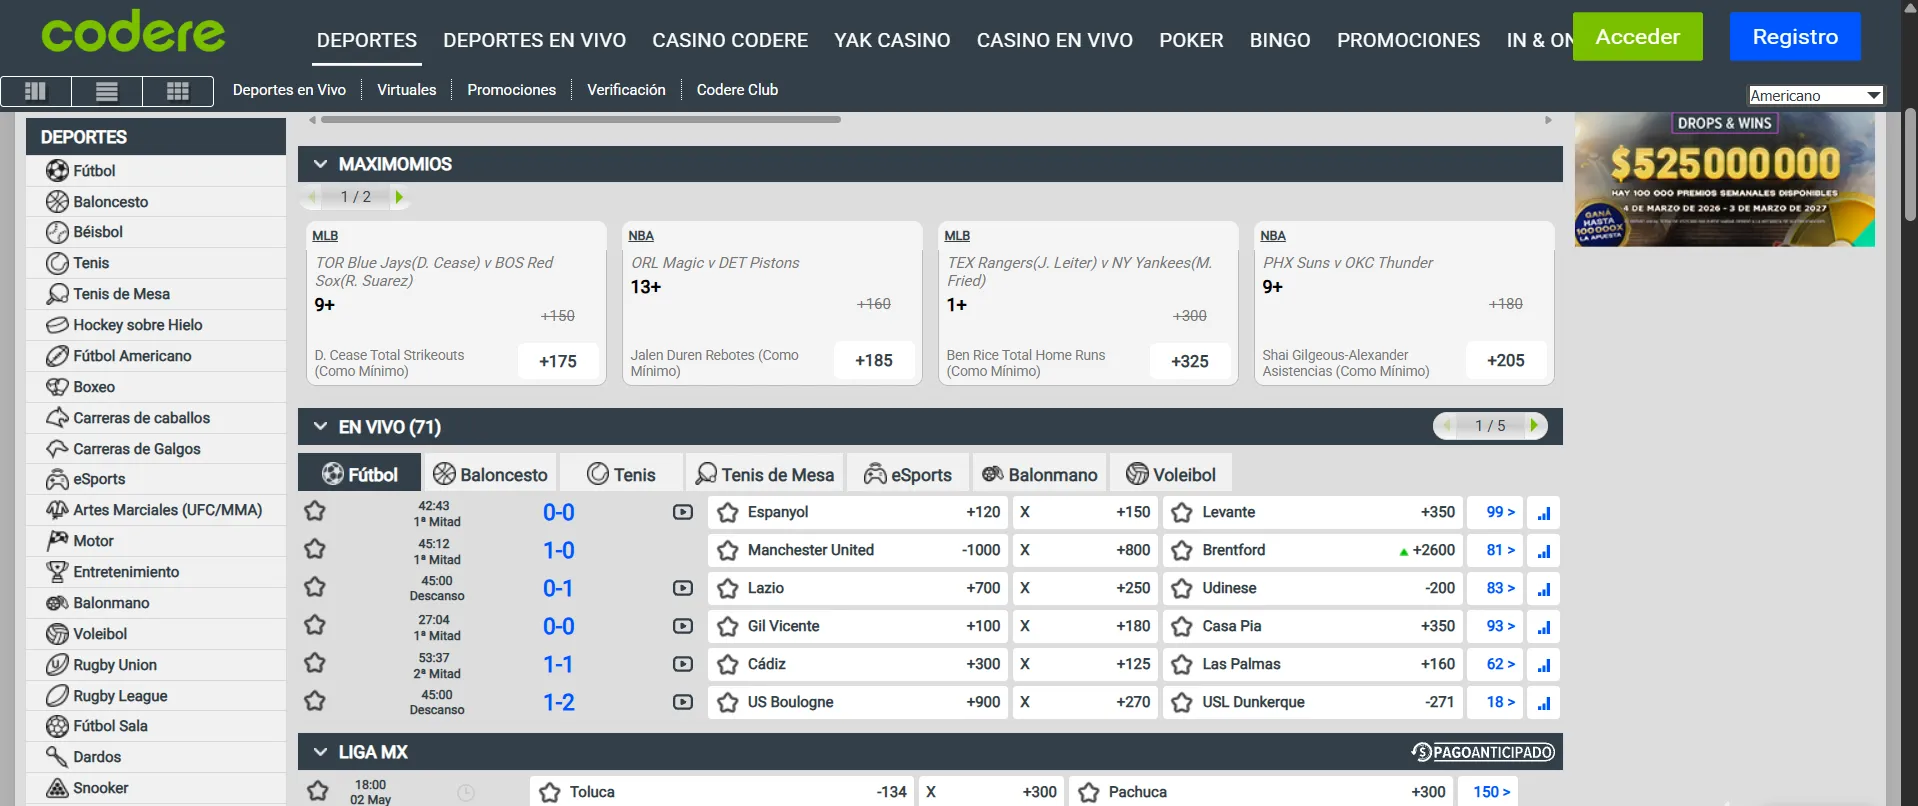This screenshot has height=806, width=1918.
Task: Select the eSports gamepad icon in sidebar
Action: 57,479
